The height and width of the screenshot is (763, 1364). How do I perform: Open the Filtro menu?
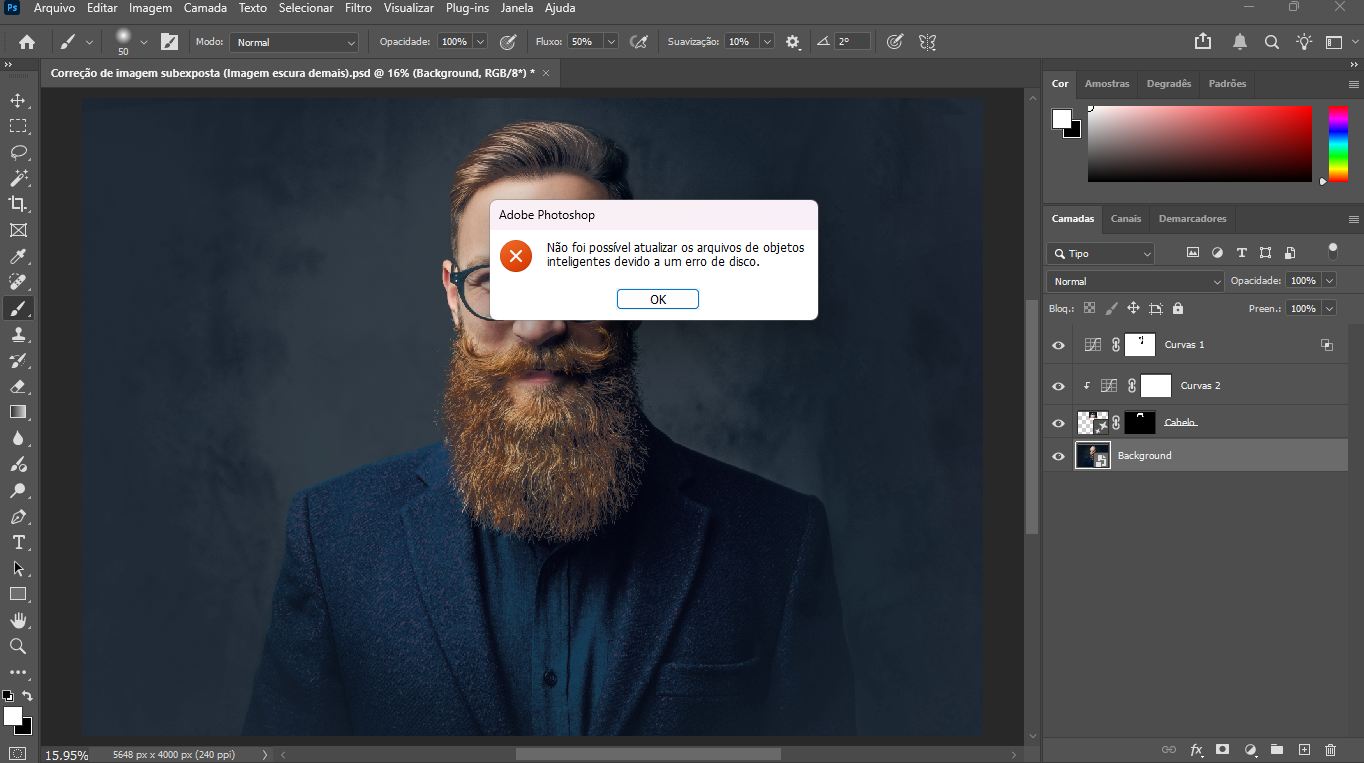click(358, 8)
